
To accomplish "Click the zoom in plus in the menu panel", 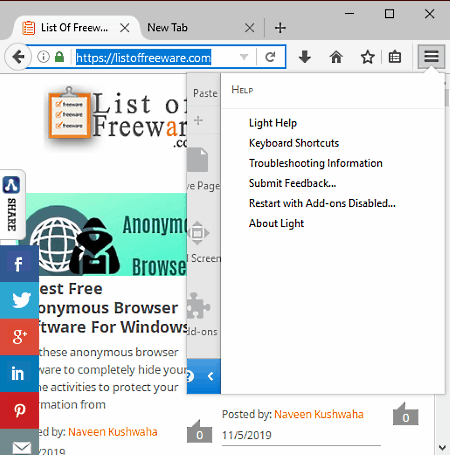I will pyautogui.click(x=198, y=120).
